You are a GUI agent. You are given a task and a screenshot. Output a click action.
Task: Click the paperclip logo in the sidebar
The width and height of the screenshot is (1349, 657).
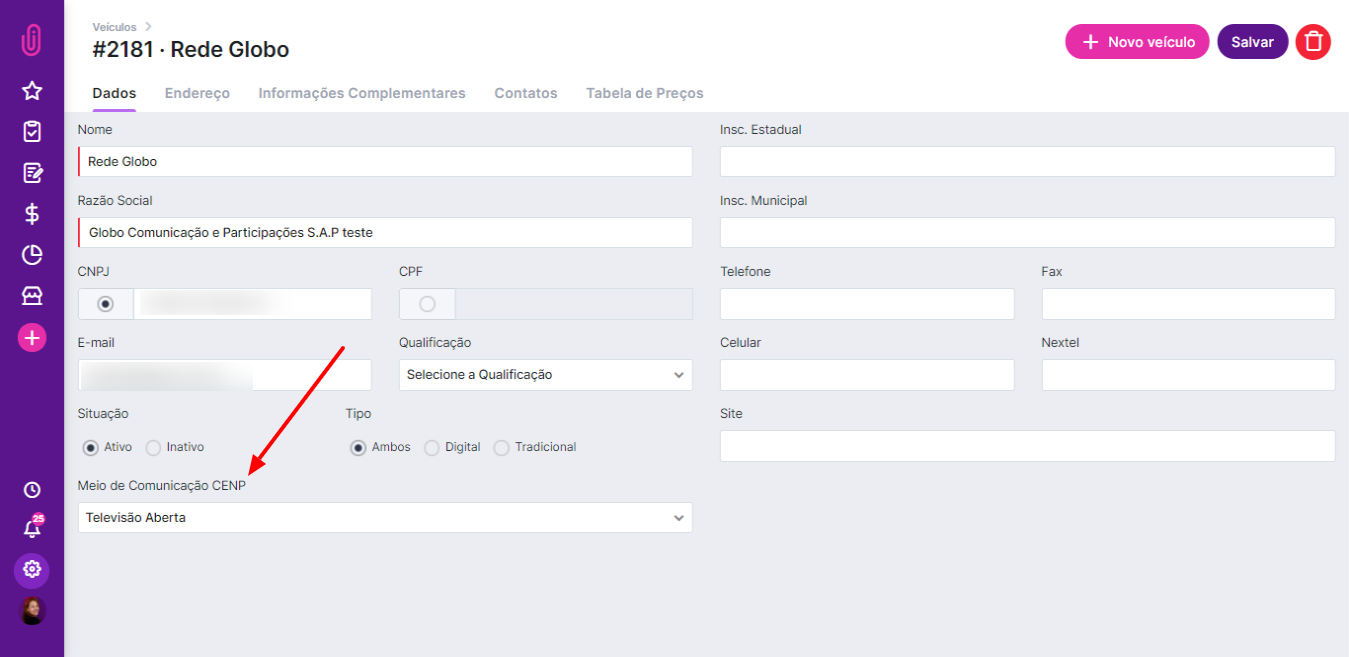click(x=32, y=40)
